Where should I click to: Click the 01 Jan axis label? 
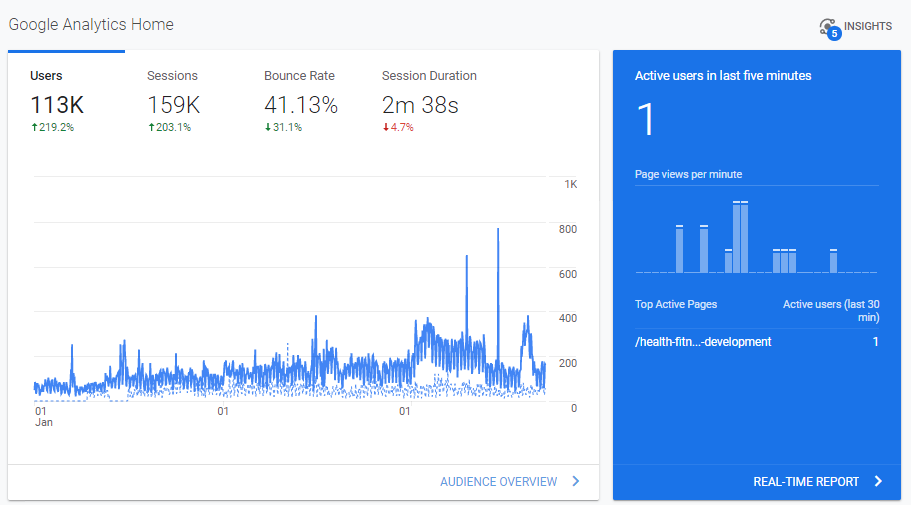point(44,417)
